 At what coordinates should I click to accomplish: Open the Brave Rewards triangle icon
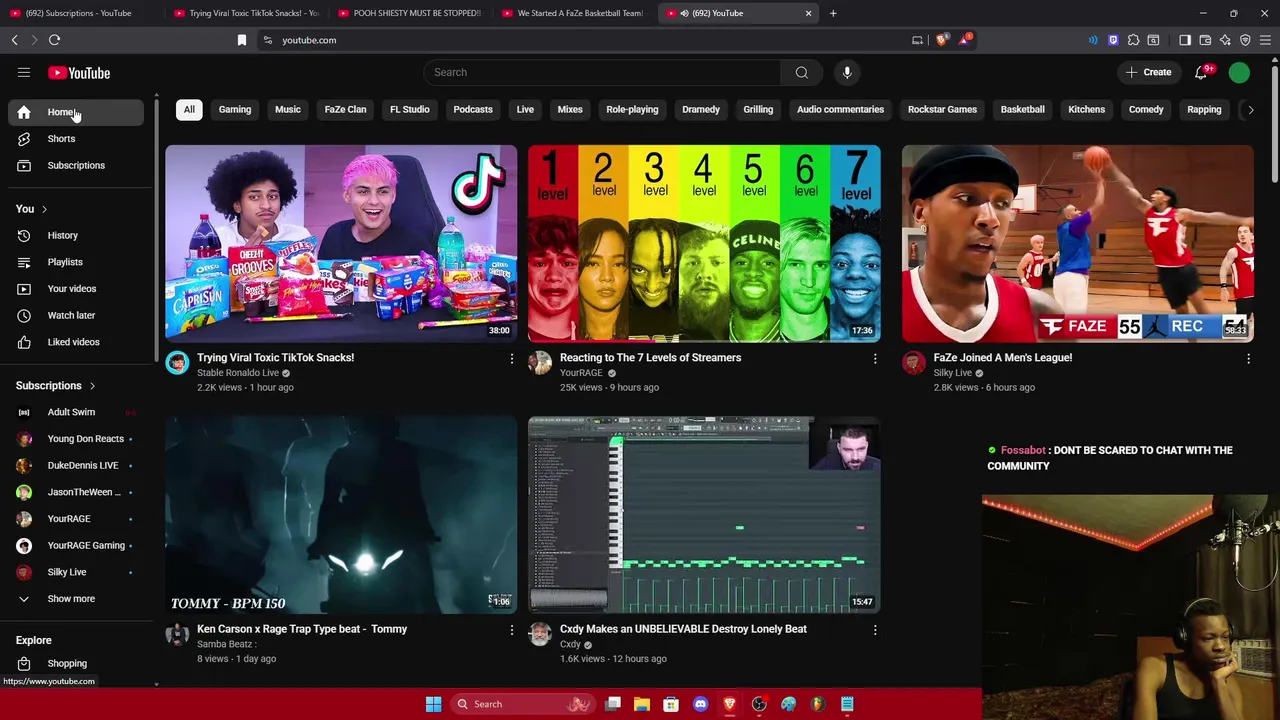click(965, 40)
